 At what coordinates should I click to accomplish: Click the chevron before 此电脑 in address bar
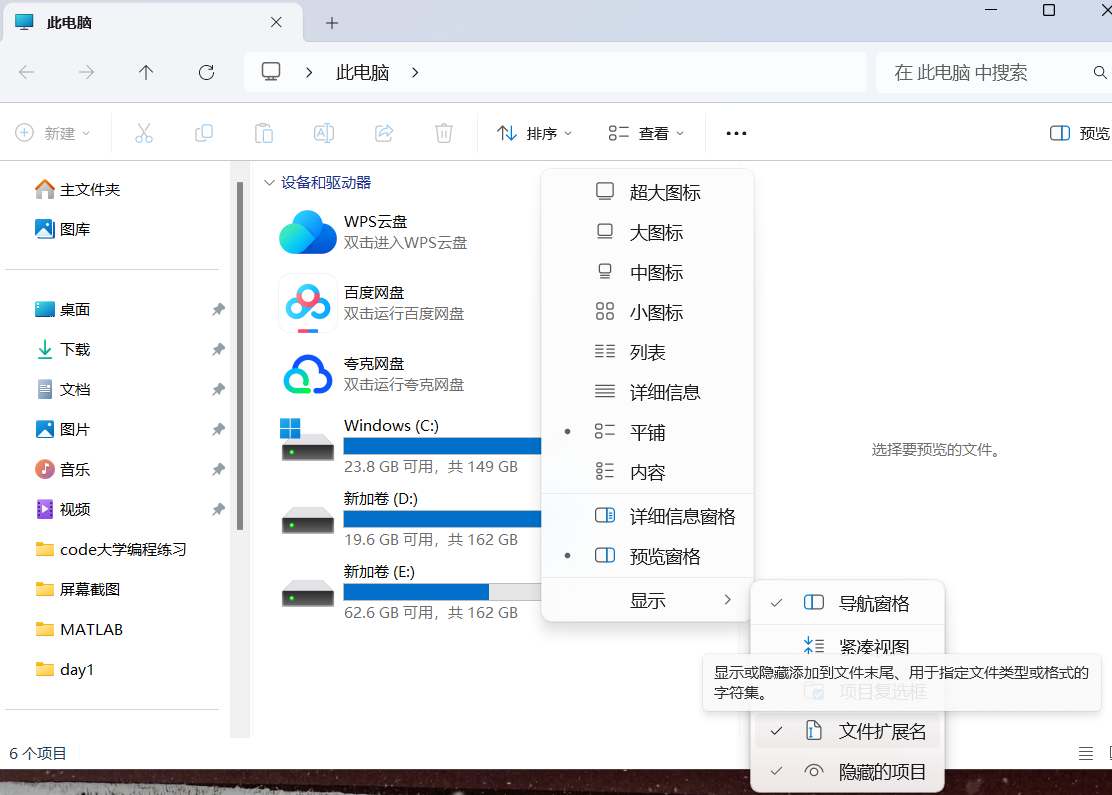pos(309,72)
